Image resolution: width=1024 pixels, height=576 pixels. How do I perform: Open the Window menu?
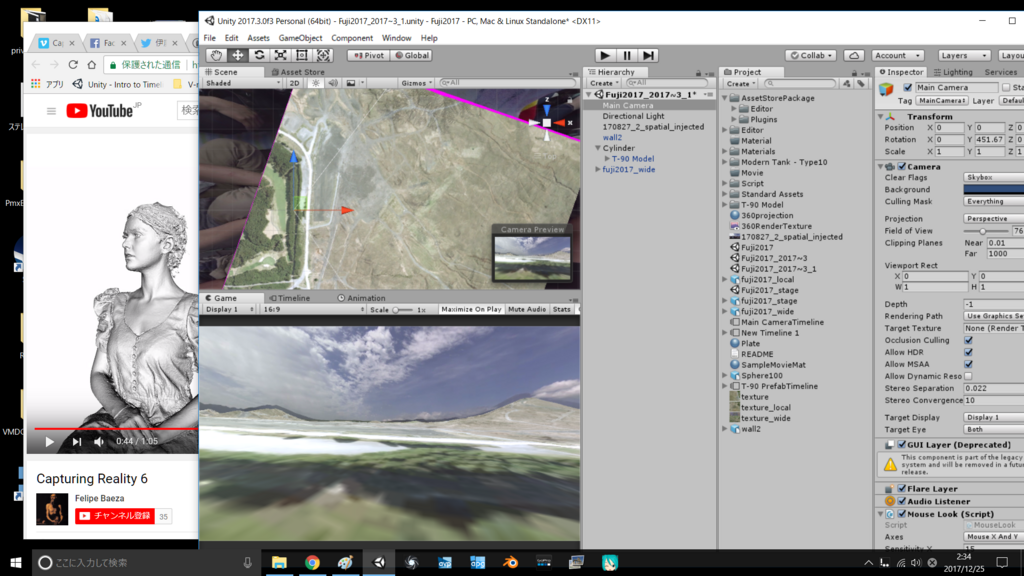point(396,39)
